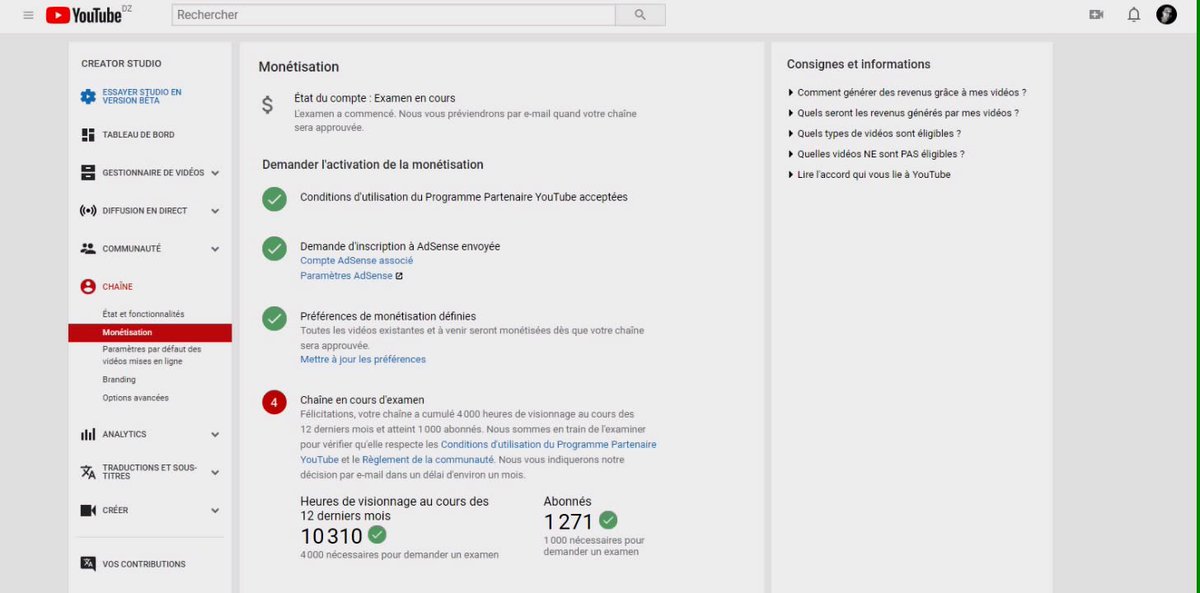Click the green check beside Conditions d'utilisation acceptées
This screenshot has height=593, width=1200.
[274, 199]
